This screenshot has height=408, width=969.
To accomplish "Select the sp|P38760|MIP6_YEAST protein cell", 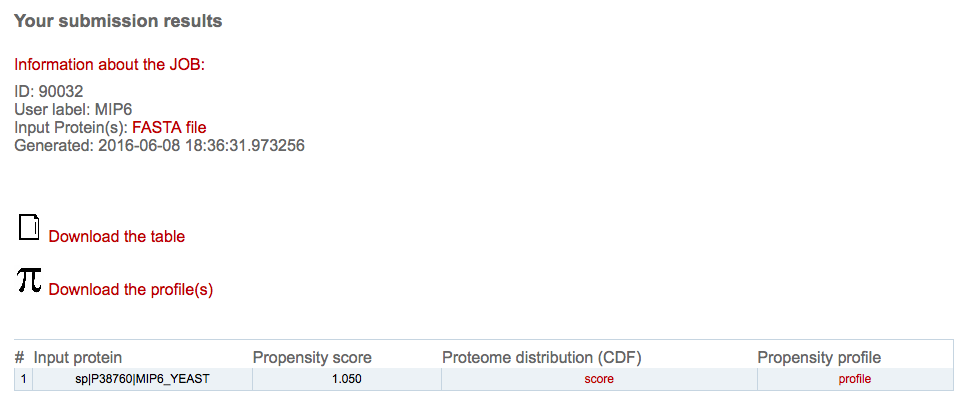I will coord(142,379).
